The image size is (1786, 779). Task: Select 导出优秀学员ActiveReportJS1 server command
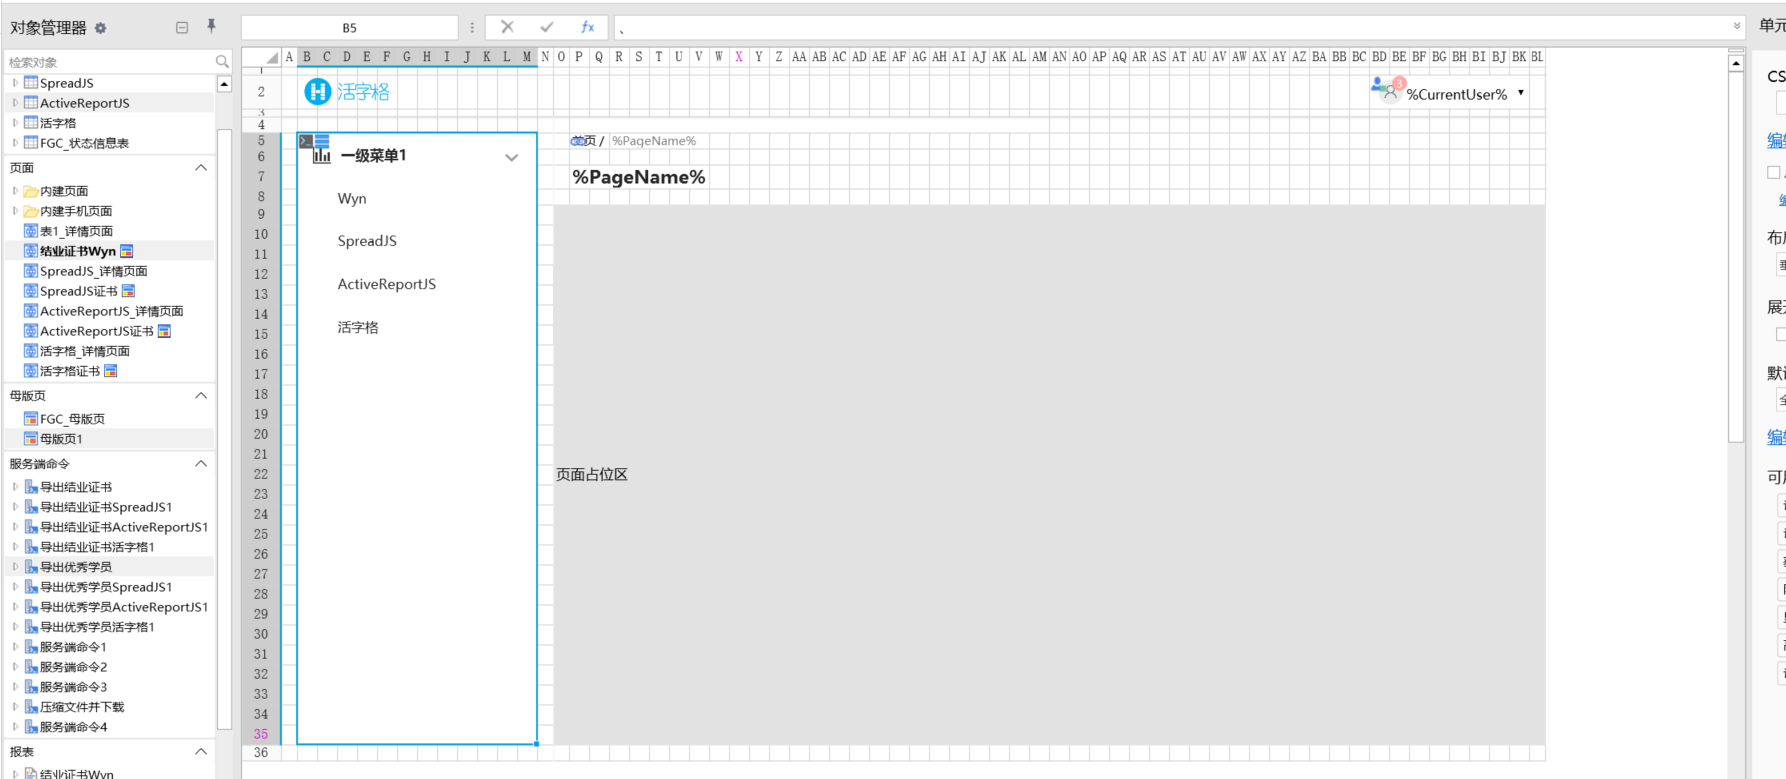(124, 607)
